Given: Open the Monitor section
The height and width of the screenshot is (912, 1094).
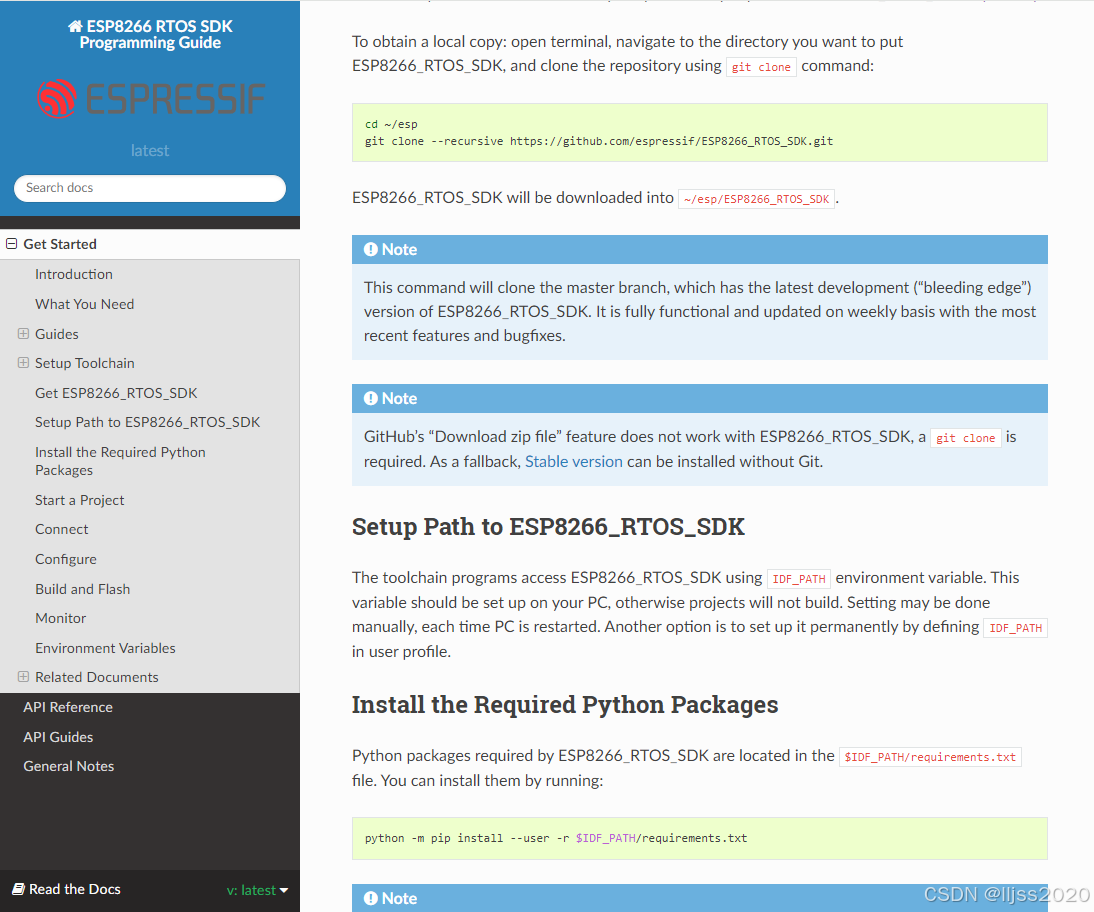Looking at the screenshot, I should coord(61,618).
